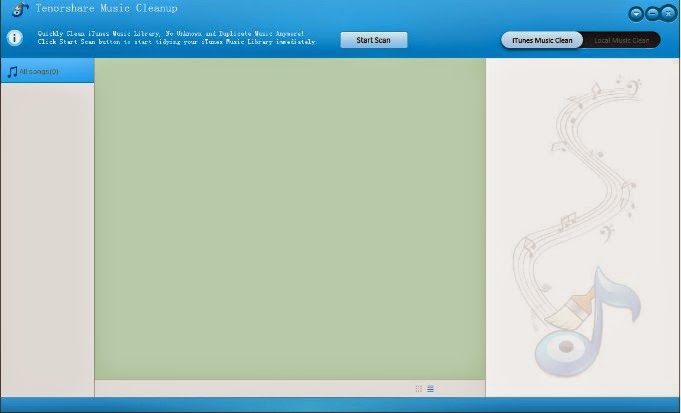Select All songs(0) in the sidebar
The width and height of the screenshot is (681, 413).
pyautogui.click(x=47, y=71)
